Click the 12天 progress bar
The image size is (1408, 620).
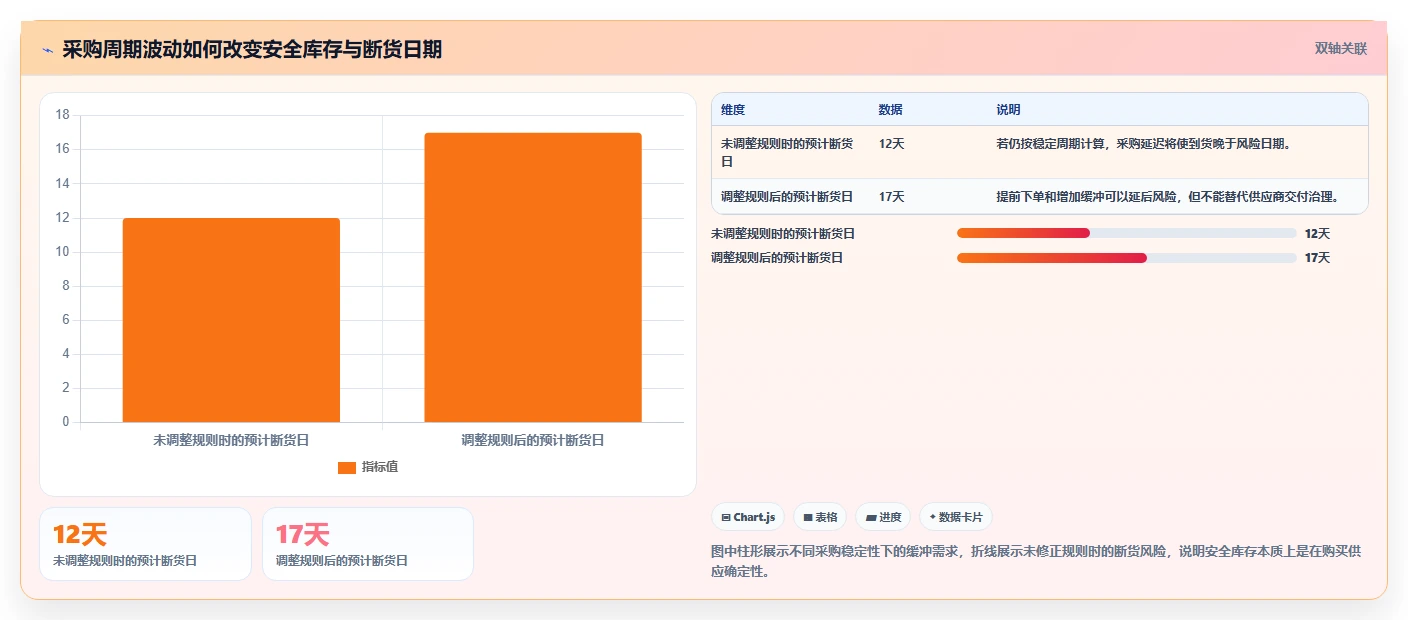[1126, 233]
